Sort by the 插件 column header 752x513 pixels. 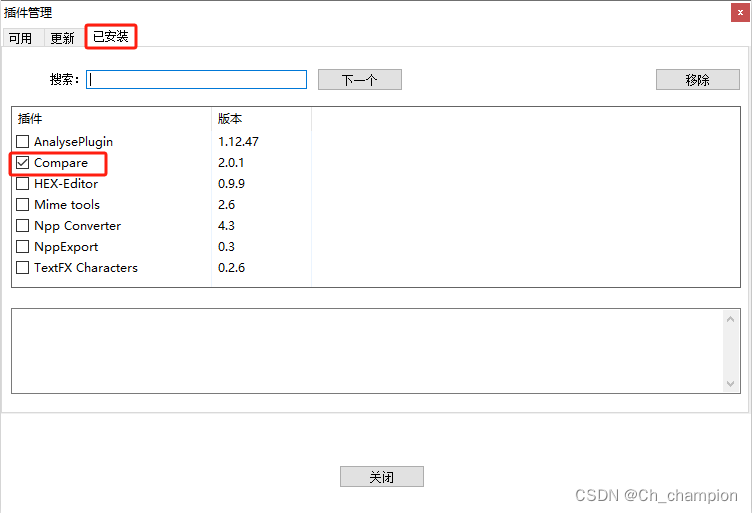pos(111,118)
